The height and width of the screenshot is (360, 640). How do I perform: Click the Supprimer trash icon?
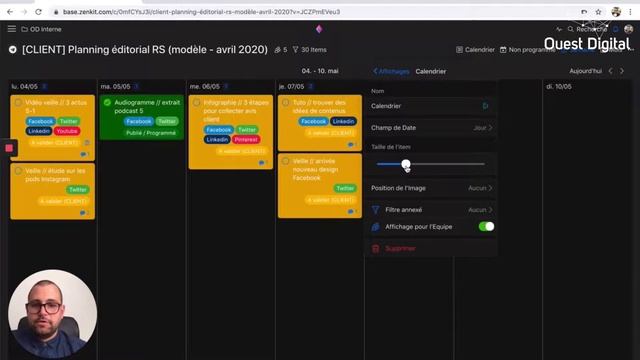coord(376,248)
